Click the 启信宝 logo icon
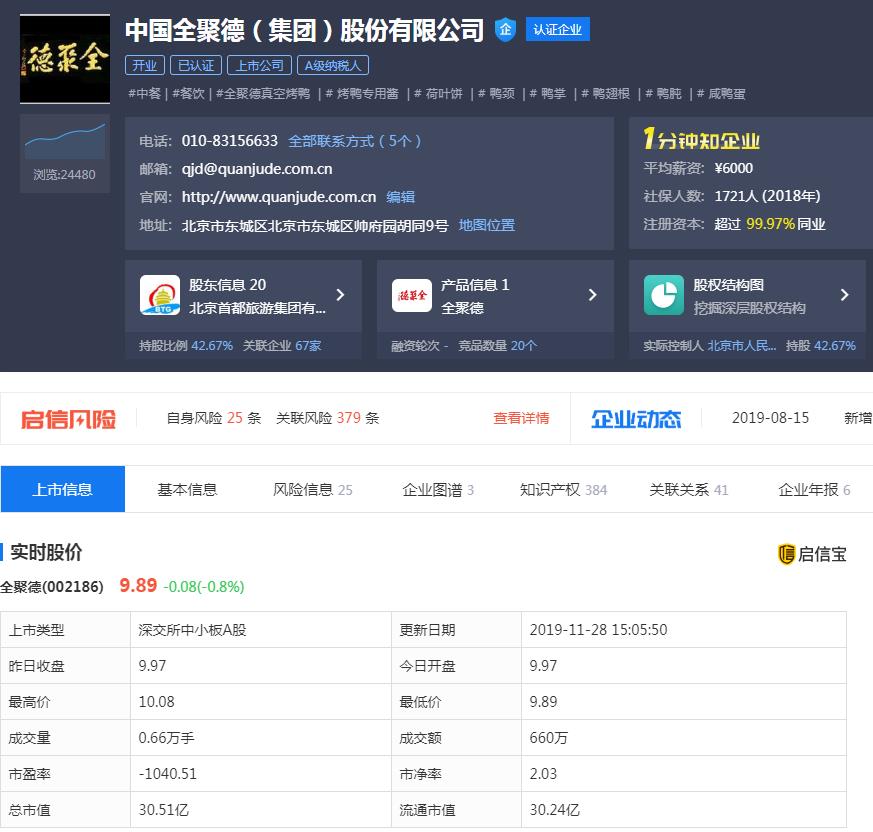 point(787,554)
